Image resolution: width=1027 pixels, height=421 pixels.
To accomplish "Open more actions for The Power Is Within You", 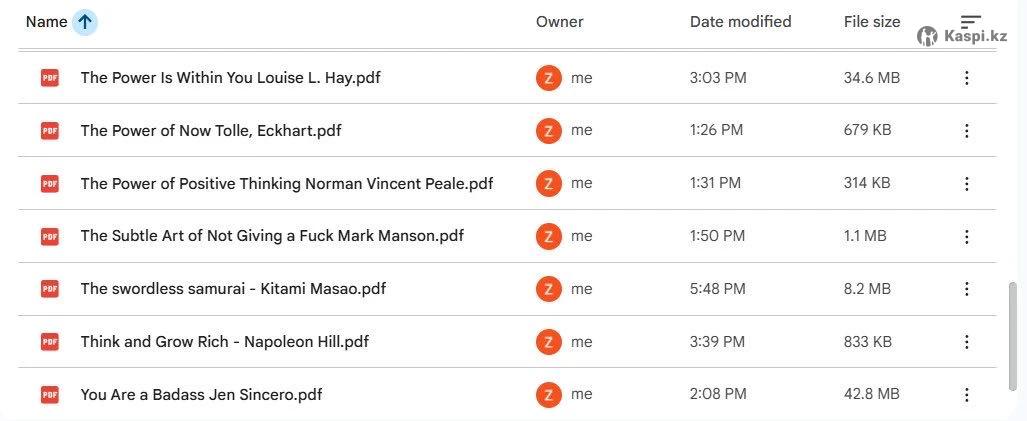I will click(966, 78).
